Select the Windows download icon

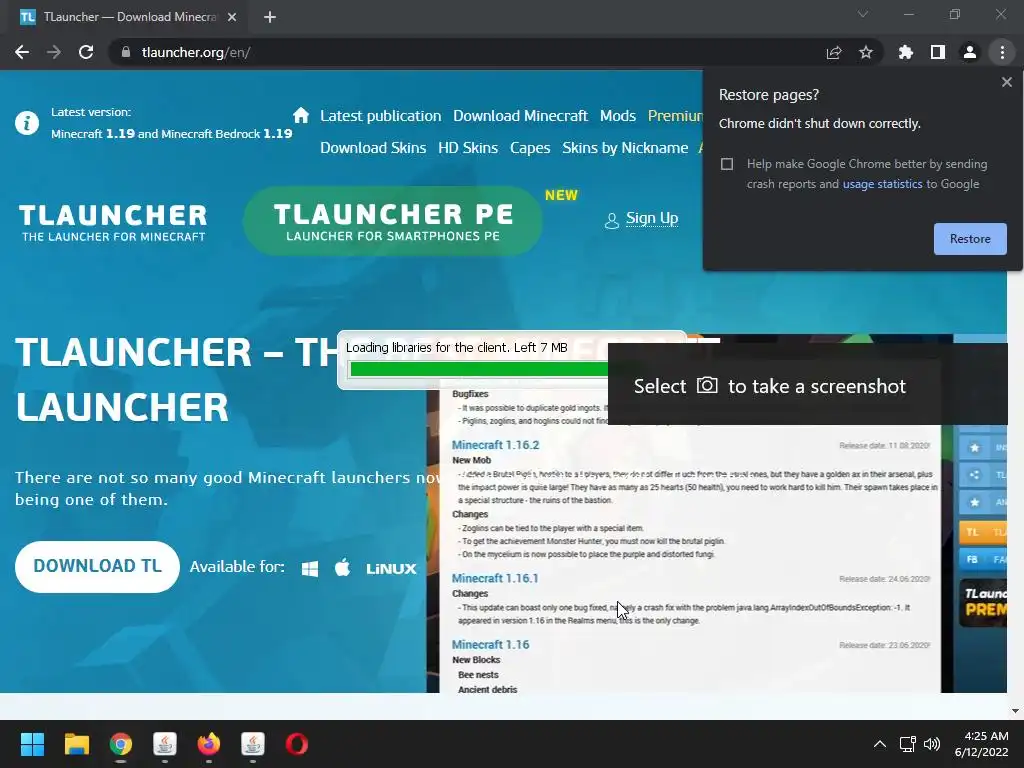pyautogui.click(x=310, y=568)
